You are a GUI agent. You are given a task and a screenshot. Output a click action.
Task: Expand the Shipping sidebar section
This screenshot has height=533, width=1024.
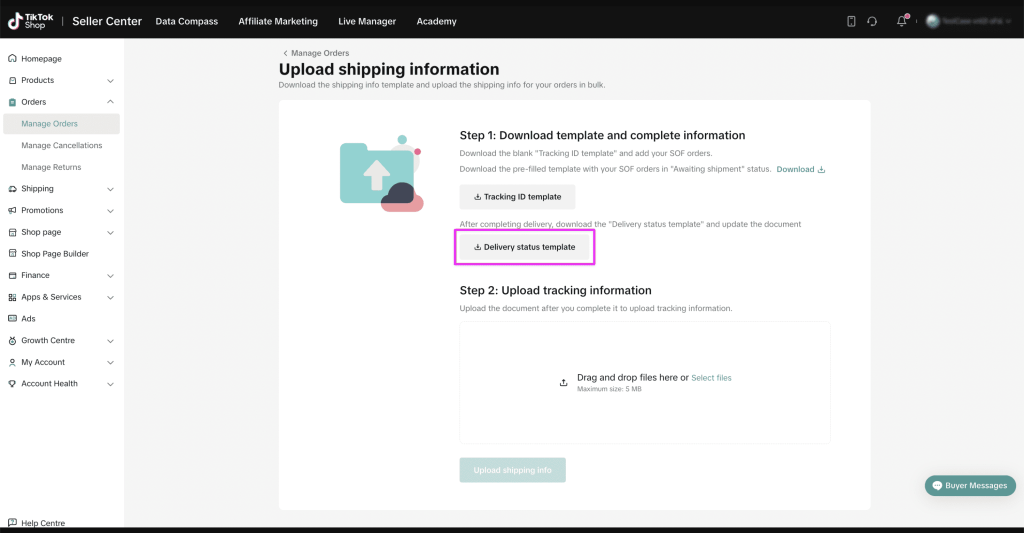(110, 189)
